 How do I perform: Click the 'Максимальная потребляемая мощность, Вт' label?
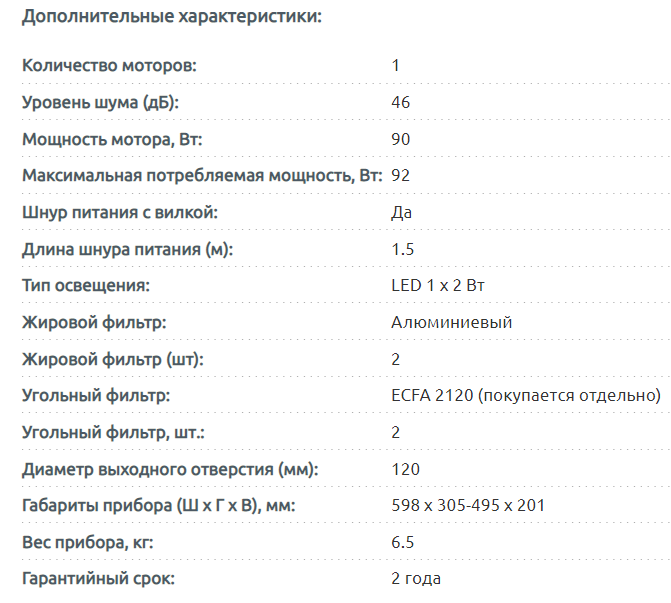click(x=203, y=176)
